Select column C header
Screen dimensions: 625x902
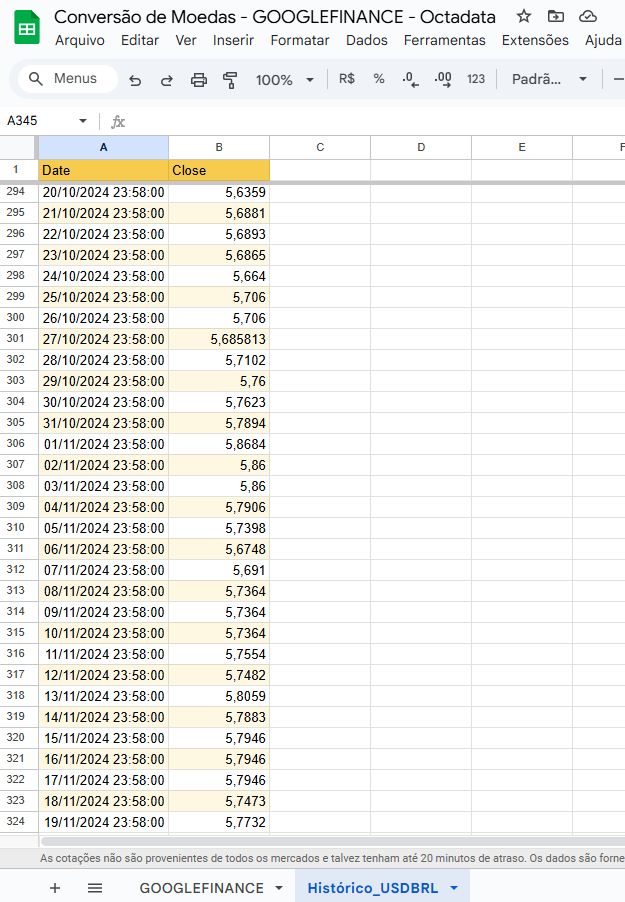pos(320,147)
